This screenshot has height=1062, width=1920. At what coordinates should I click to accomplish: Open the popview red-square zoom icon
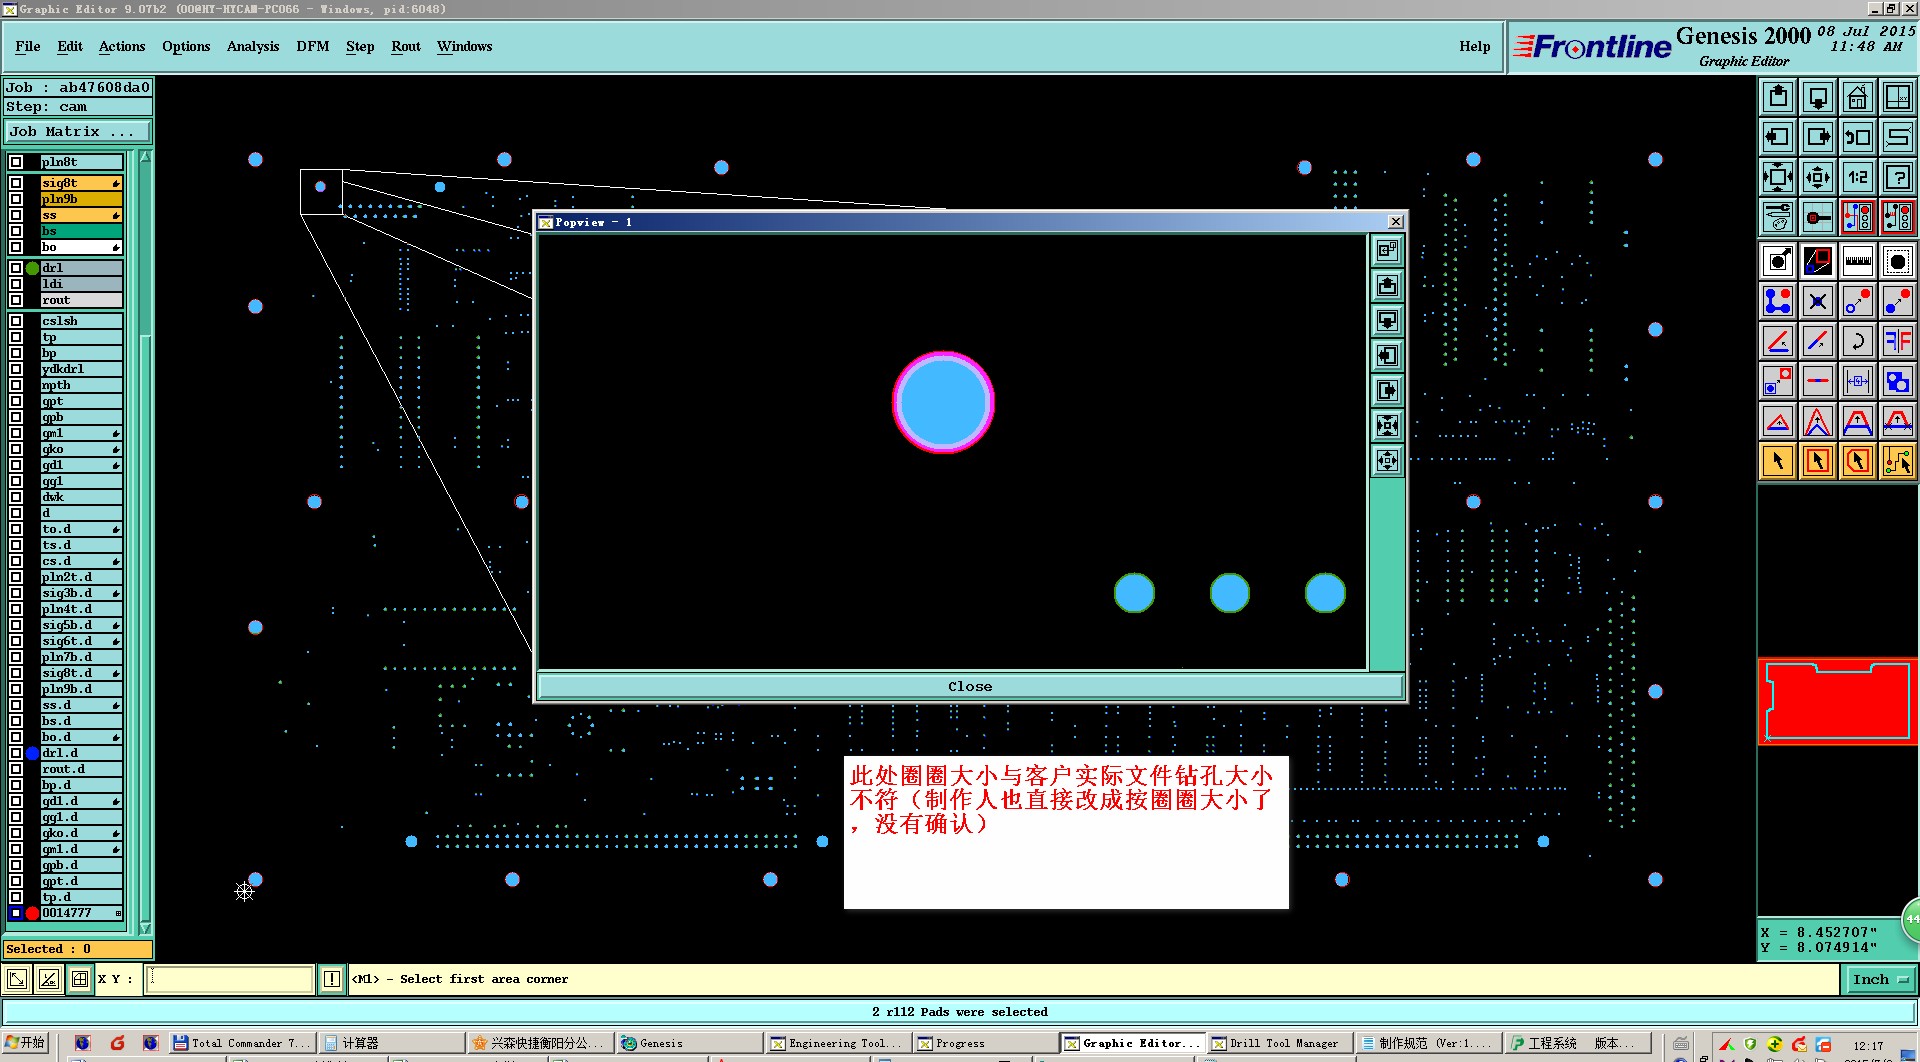point(1818,262)
